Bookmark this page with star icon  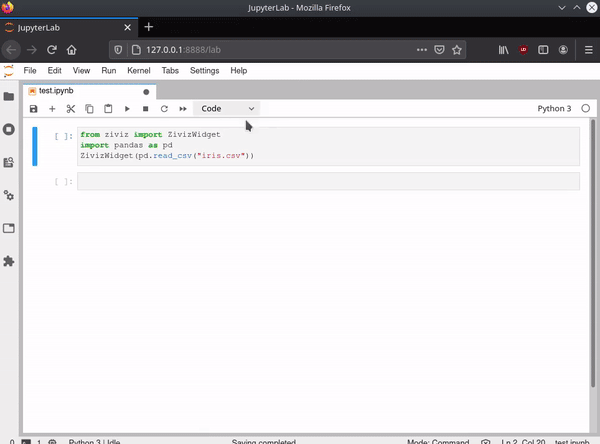[x=457, y=50]
